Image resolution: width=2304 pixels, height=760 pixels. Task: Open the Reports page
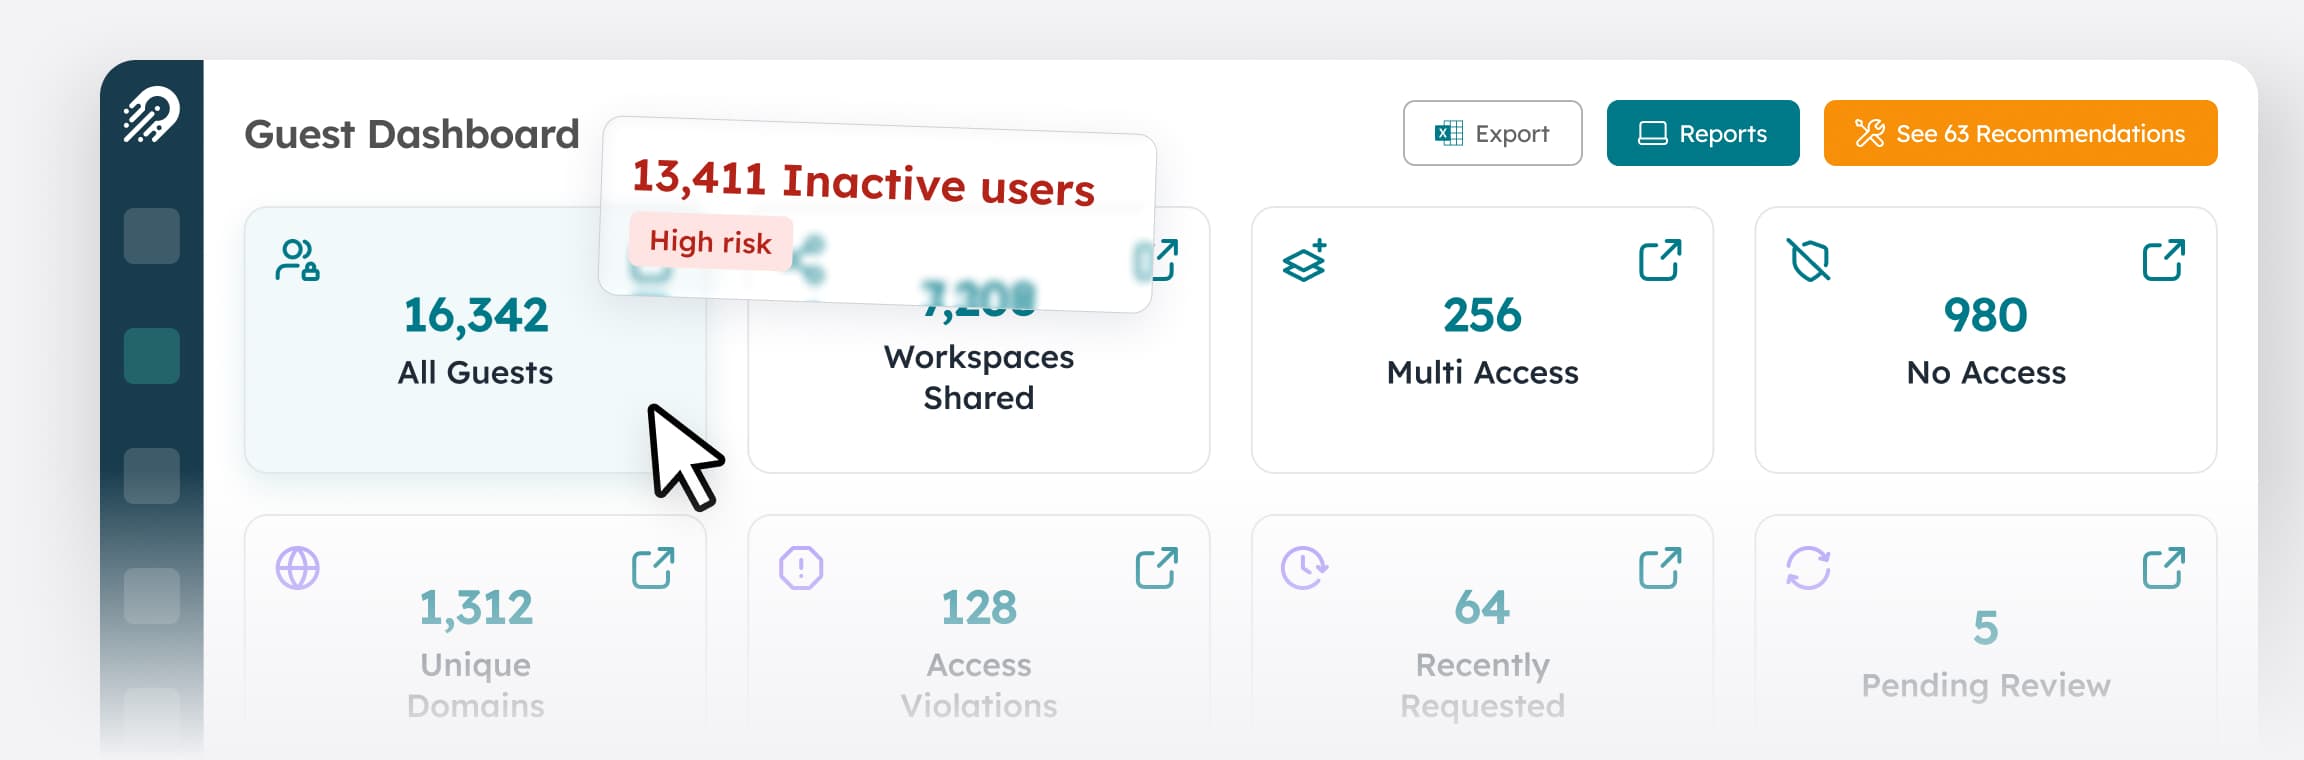[x=1703, y=133]
